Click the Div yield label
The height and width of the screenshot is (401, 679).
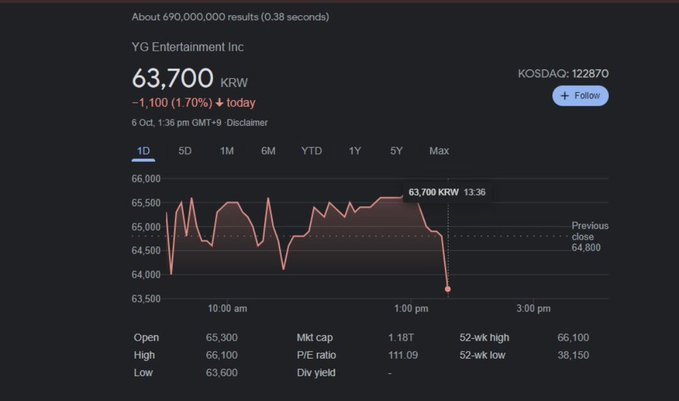(x=316, y=373)
